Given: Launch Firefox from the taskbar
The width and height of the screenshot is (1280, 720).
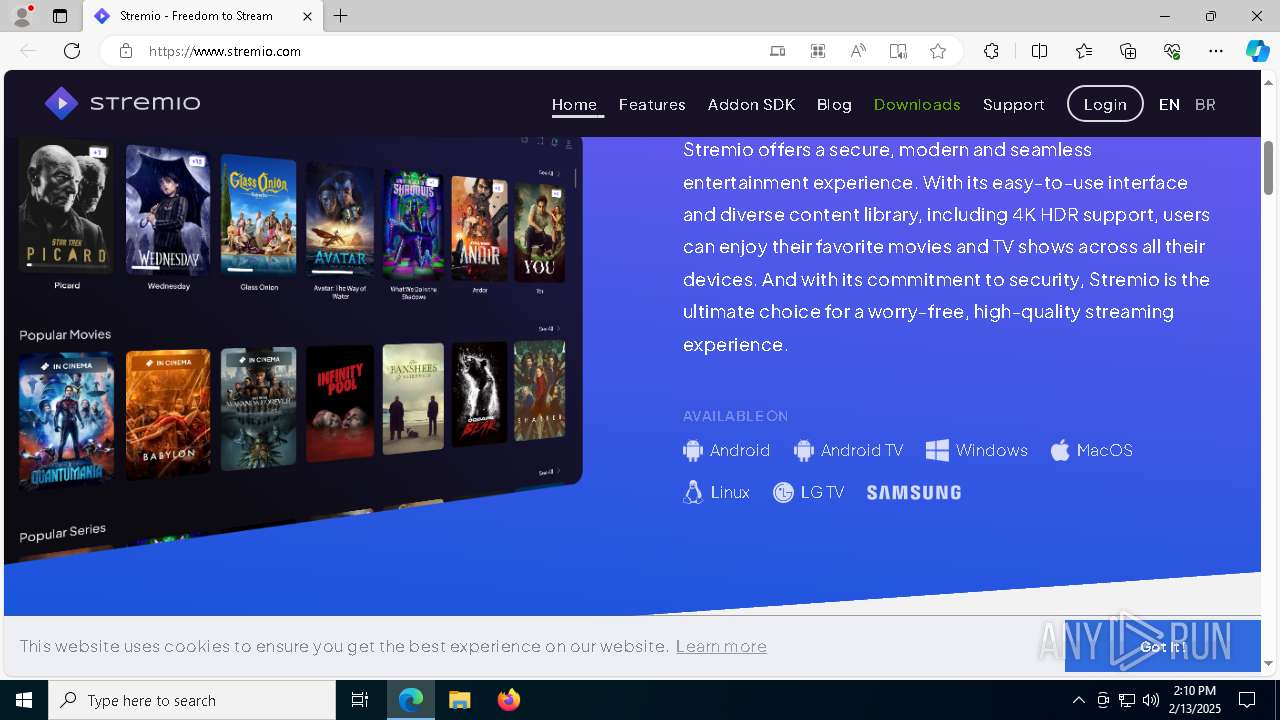Looking at the screenshot, I should (509, 700).
